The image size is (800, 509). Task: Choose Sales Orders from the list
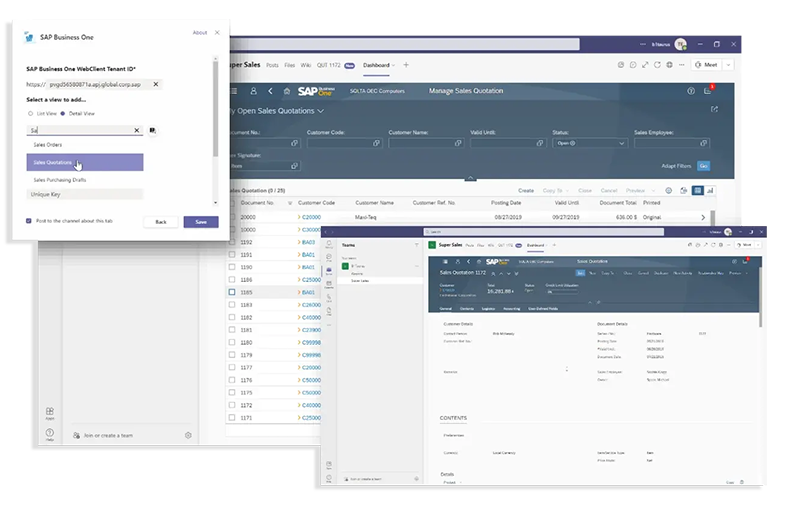[x=48, y=144]
